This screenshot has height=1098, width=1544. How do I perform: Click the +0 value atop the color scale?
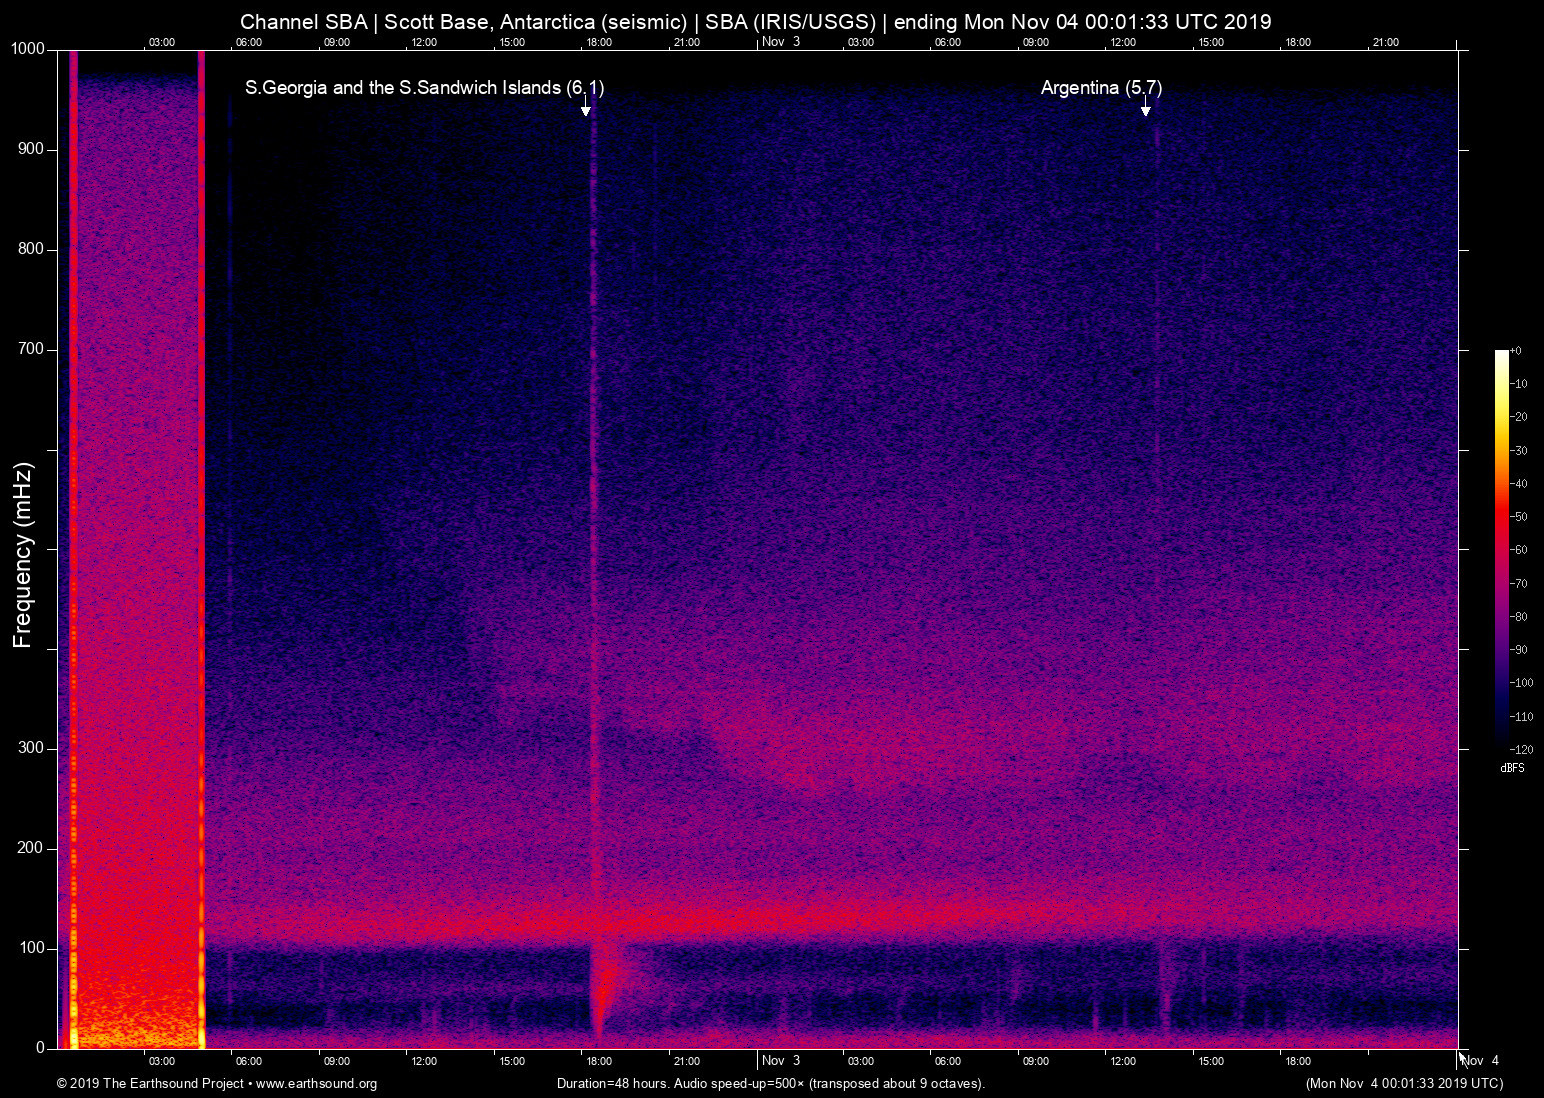point(1516,351)
